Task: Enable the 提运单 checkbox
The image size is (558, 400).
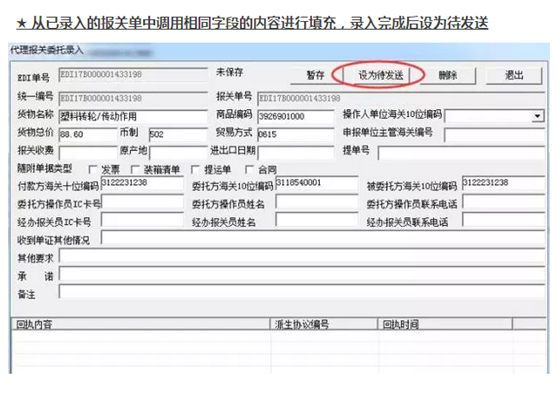Action: tap(195, 169)
